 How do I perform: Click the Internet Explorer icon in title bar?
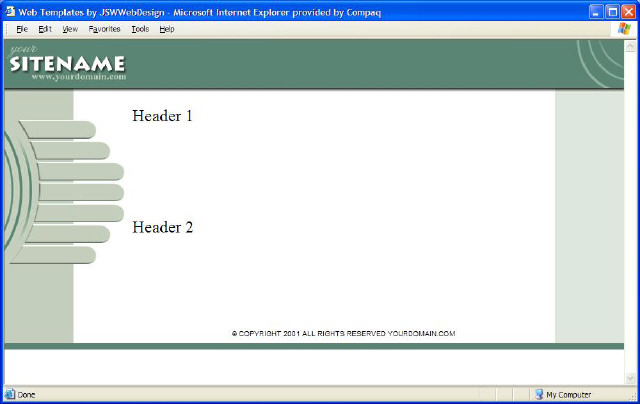click(10, 10)
